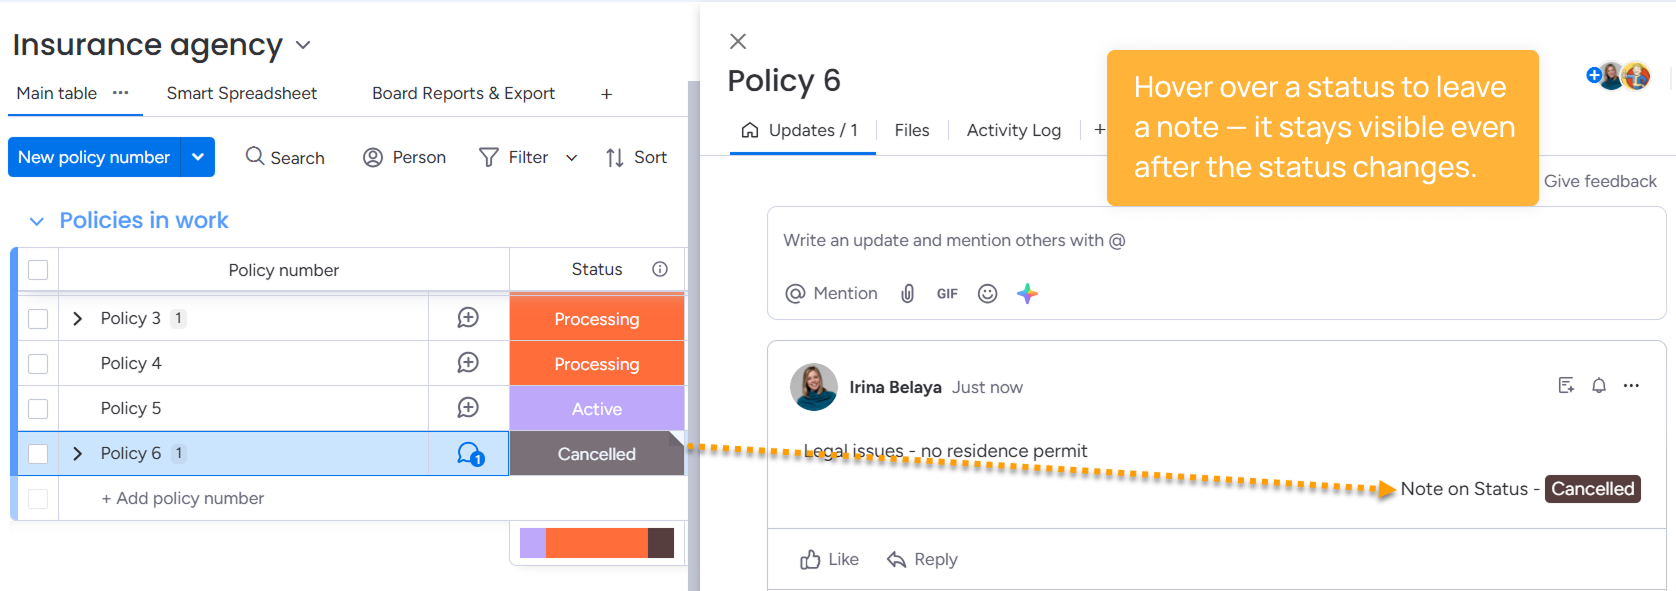The height and width of the screenshot is (591, 1676).
Task: Insert a GIF into the update
Action: coord(946,293)
